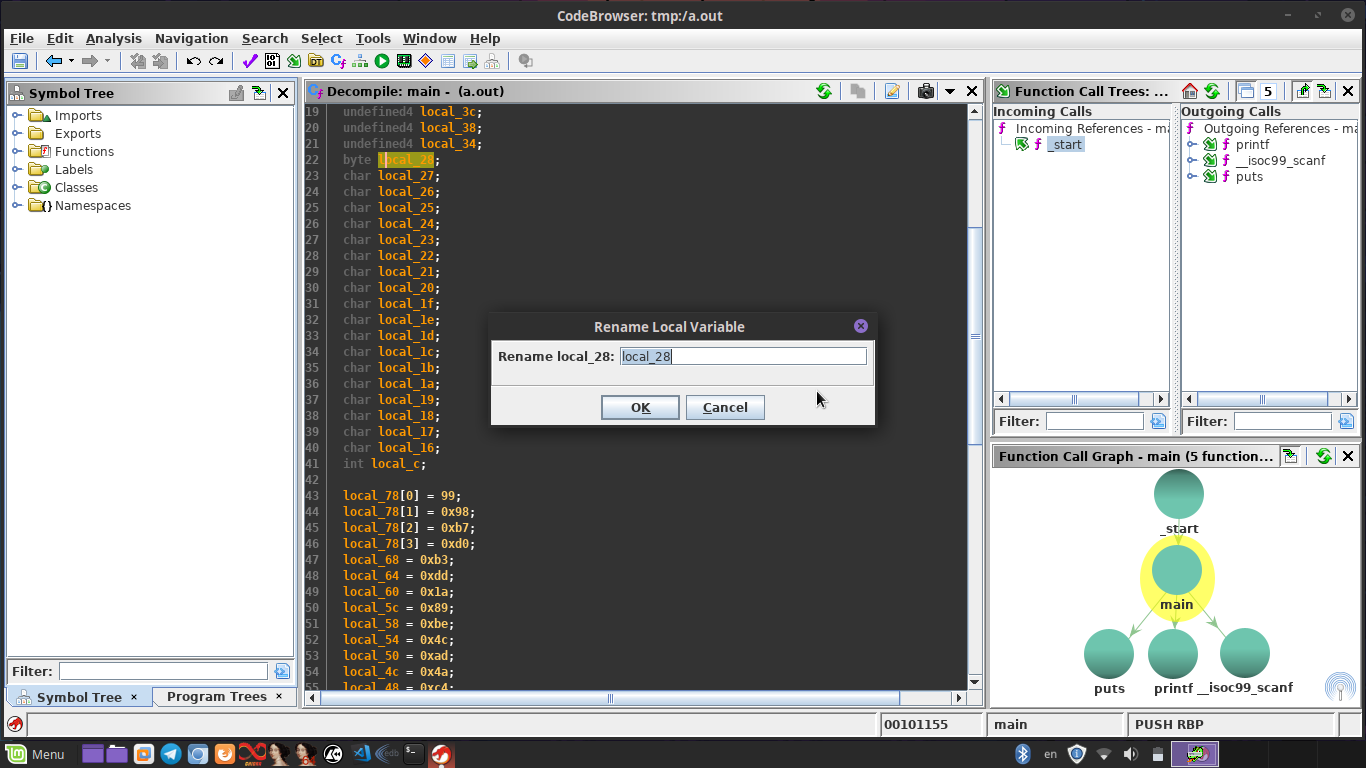Click the Outgoing Calls filter options icon
The image size is (1366, 768).
(x=1346, y=422)
